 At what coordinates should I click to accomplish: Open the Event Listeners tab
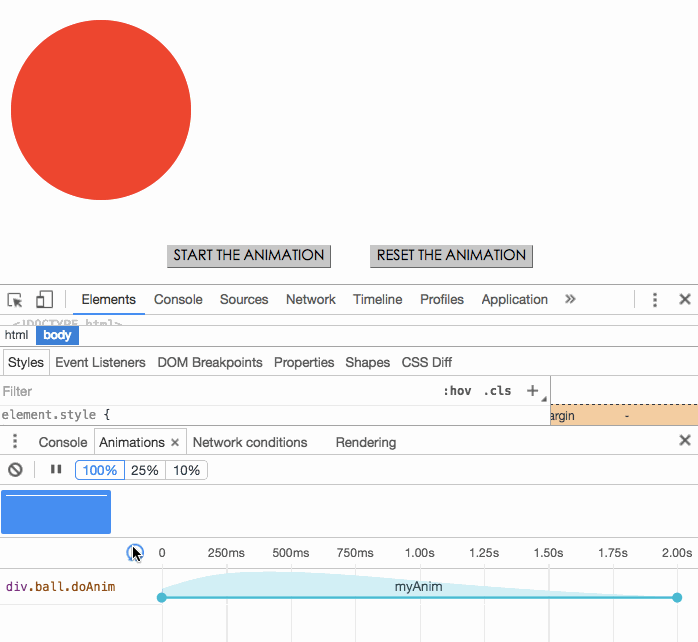coord(100,362)
